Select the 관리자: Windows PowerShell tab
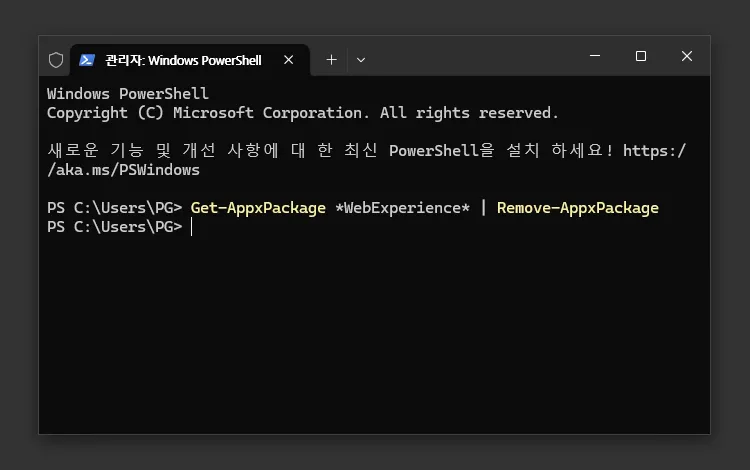 click(190, 60)
